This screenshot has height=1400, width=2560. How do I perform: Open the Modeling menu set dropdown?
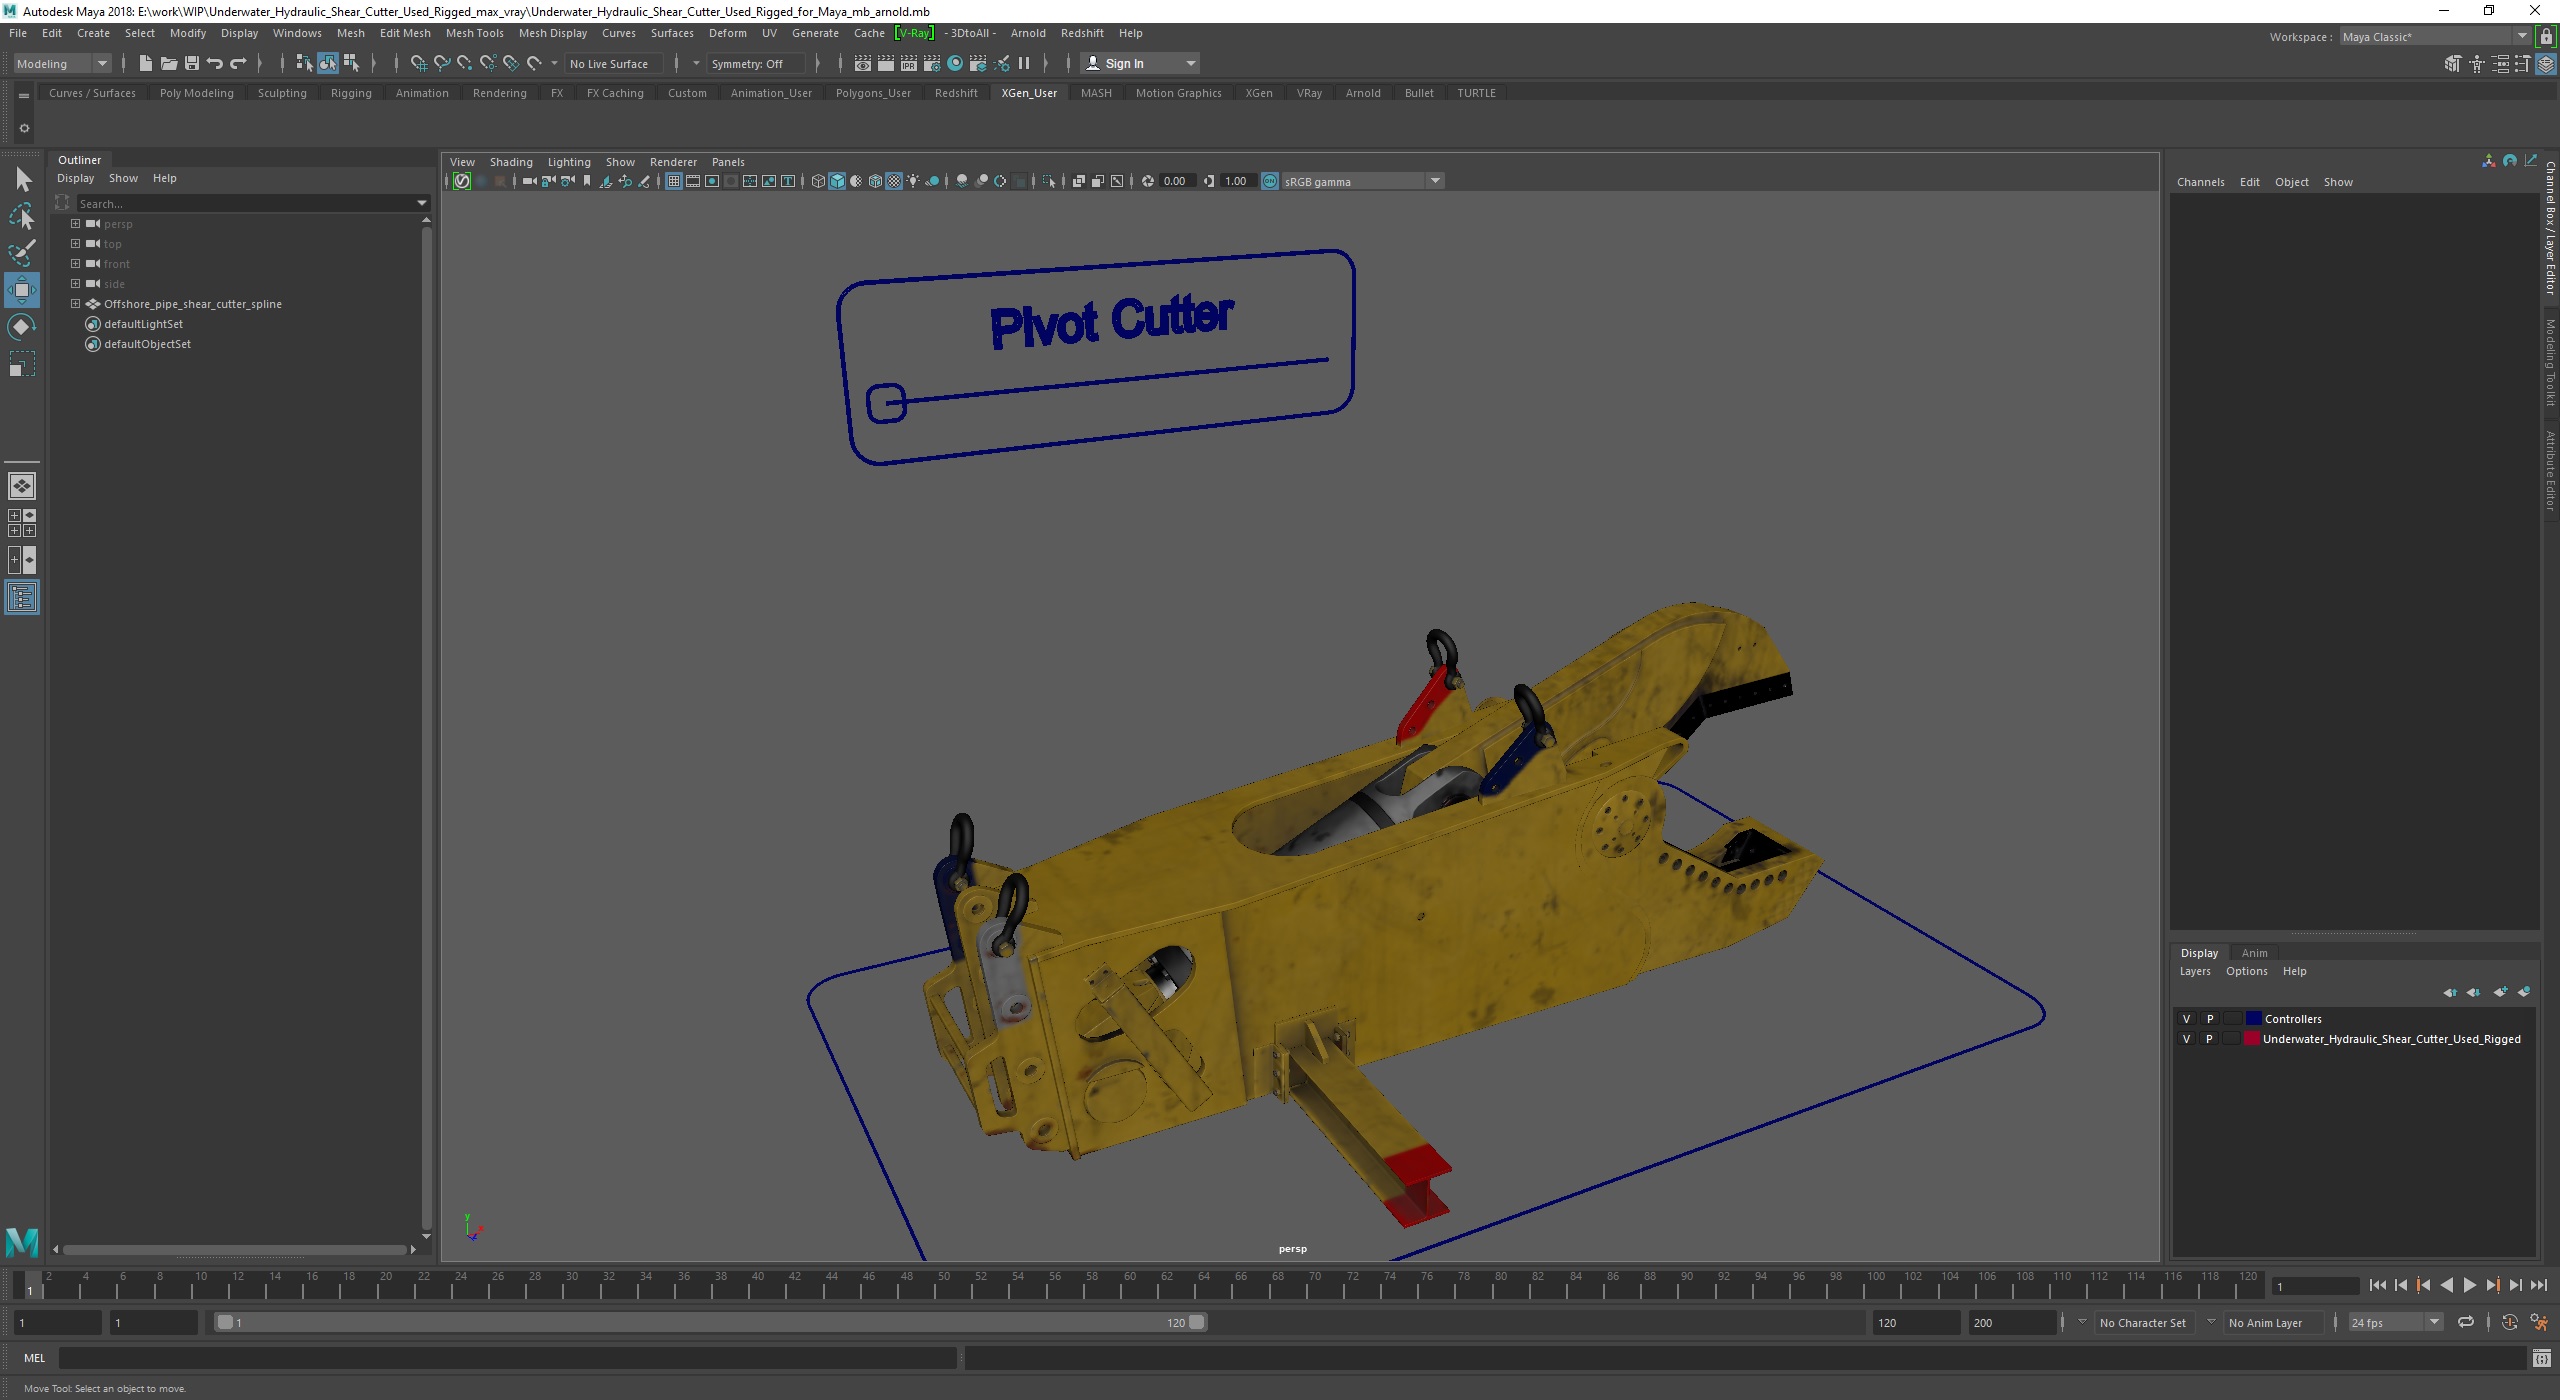pos(62,64)
